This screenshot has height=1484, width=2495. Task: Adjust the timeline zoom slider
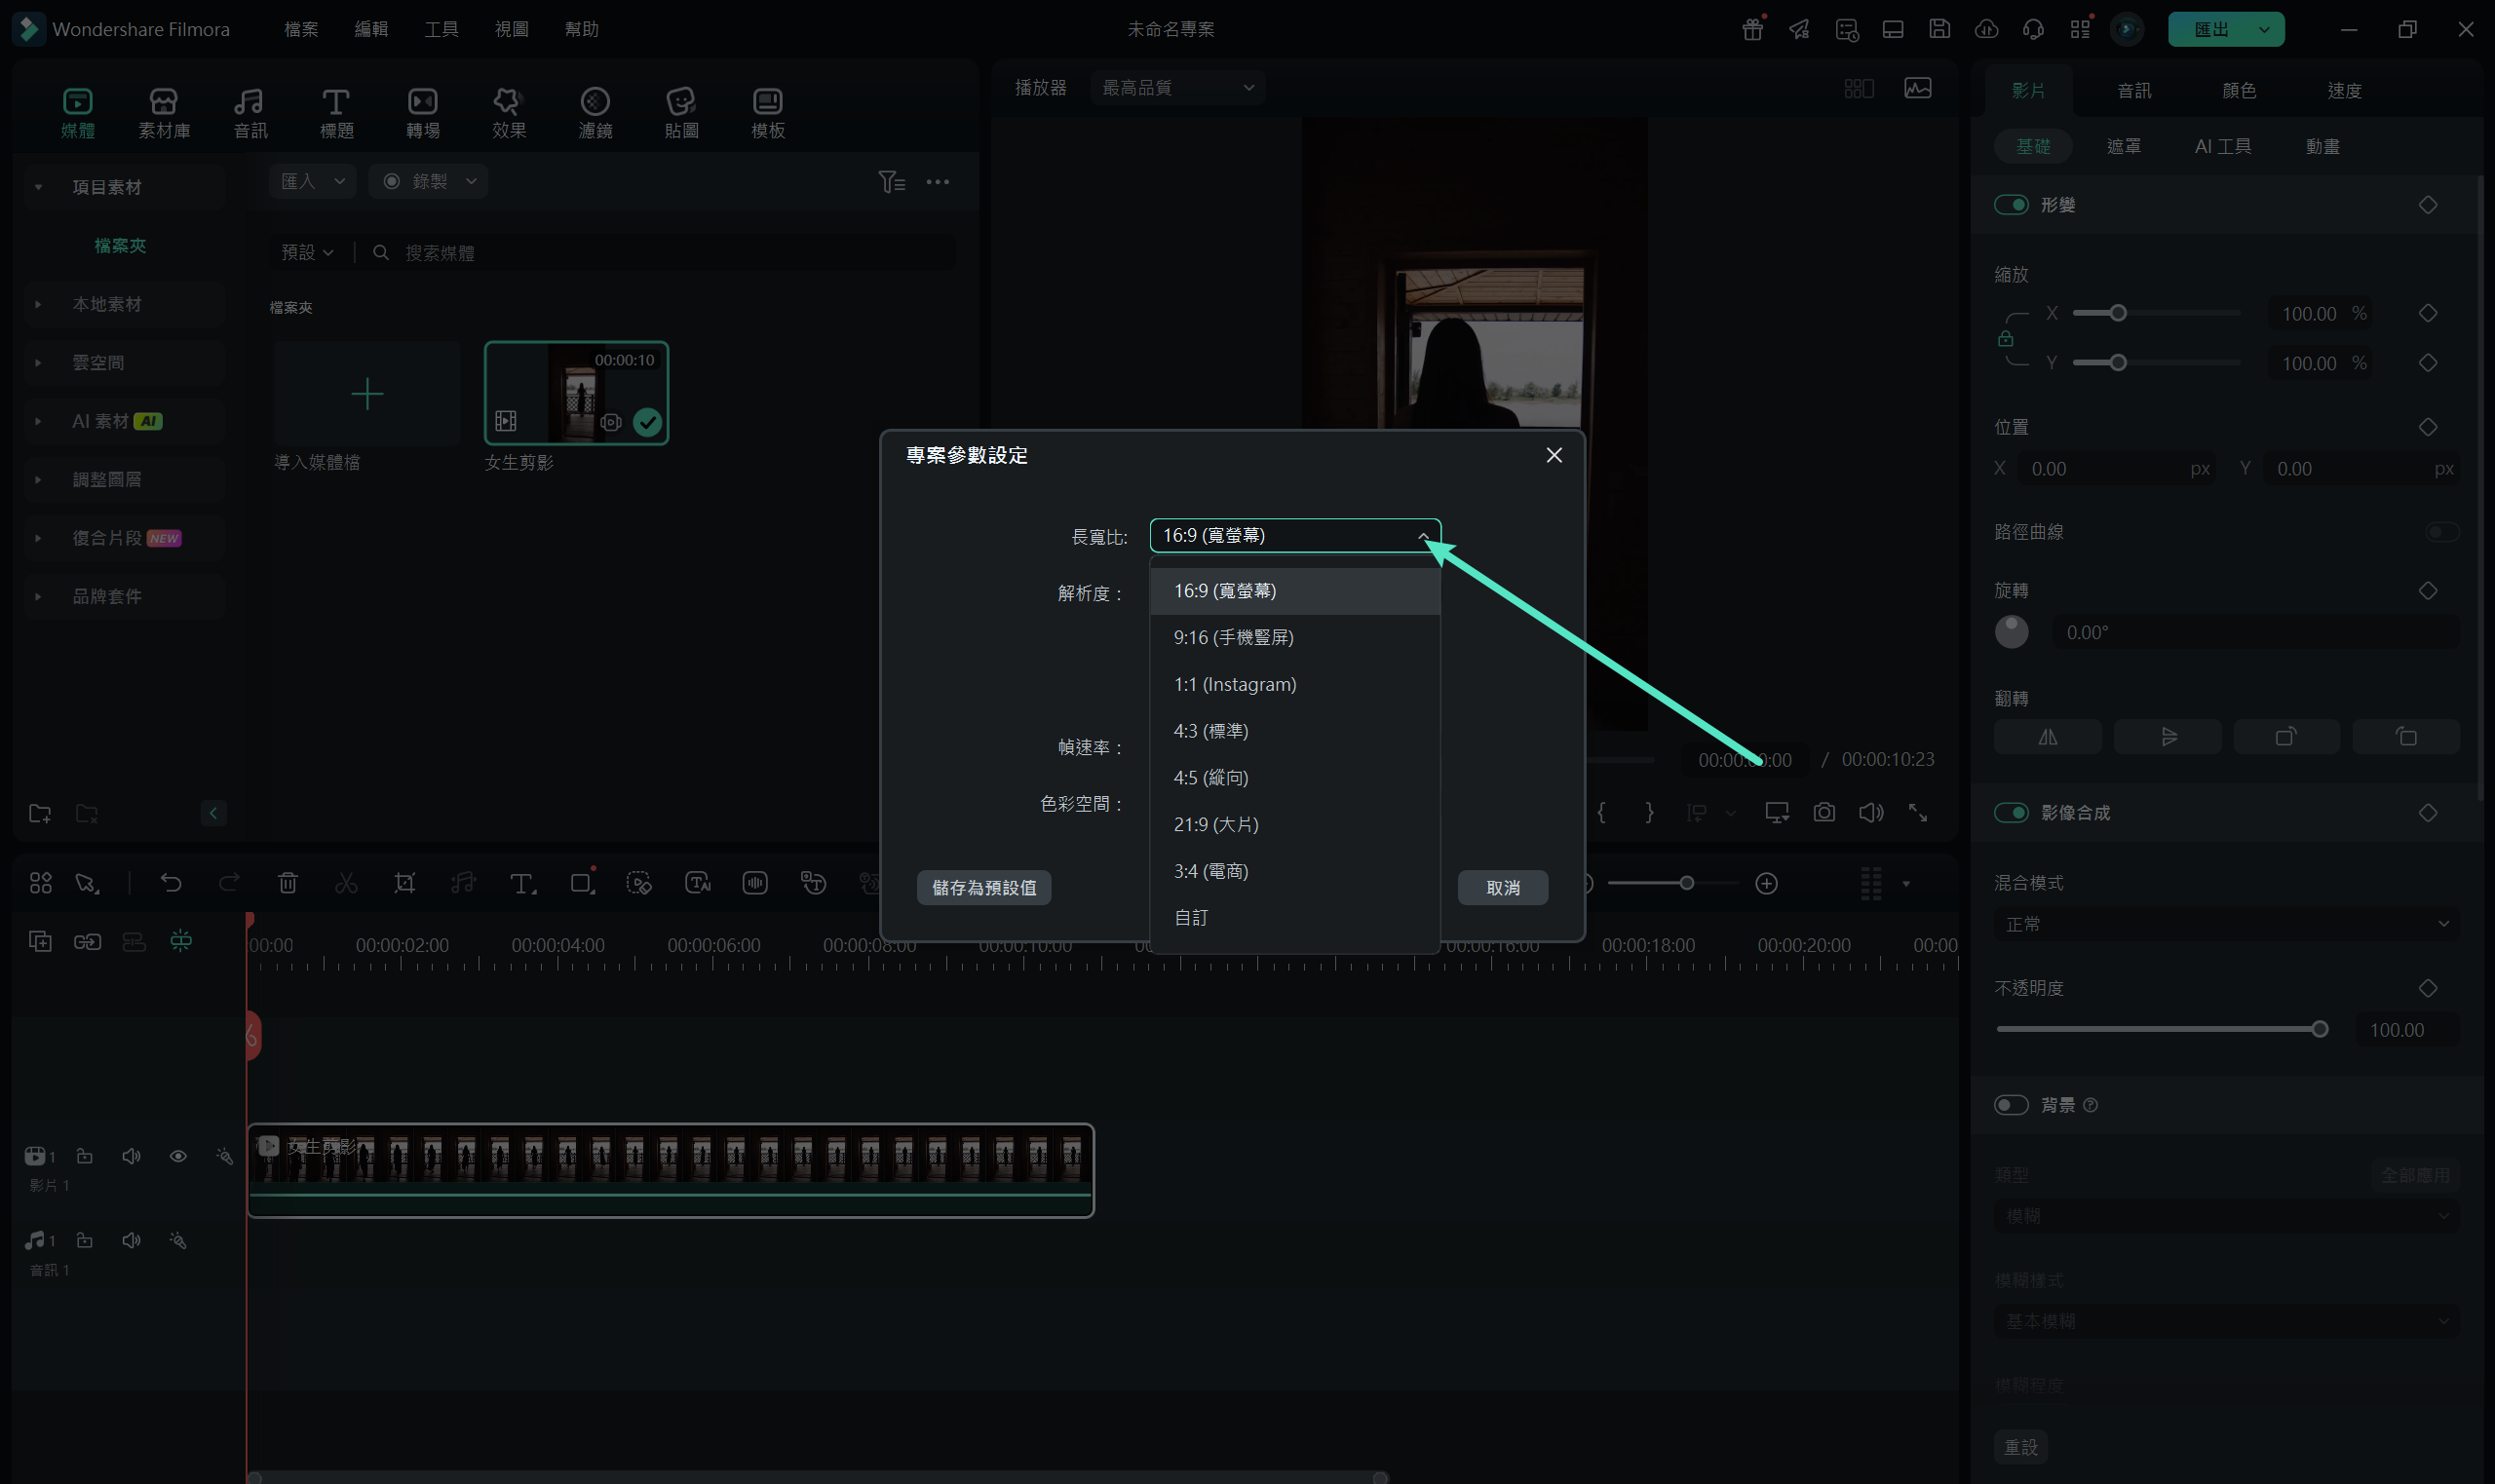(x=1675, y=884)
